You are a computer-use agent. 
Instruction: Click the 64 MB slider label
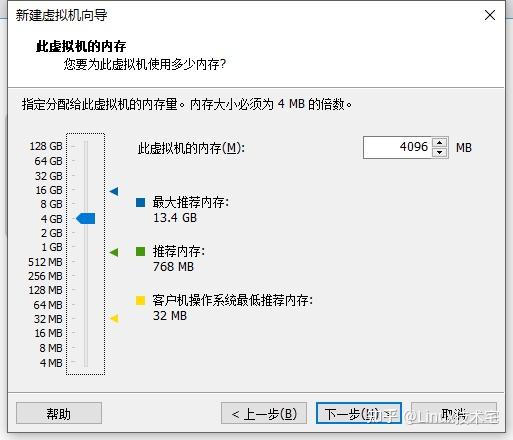click(x=48, y=305)
